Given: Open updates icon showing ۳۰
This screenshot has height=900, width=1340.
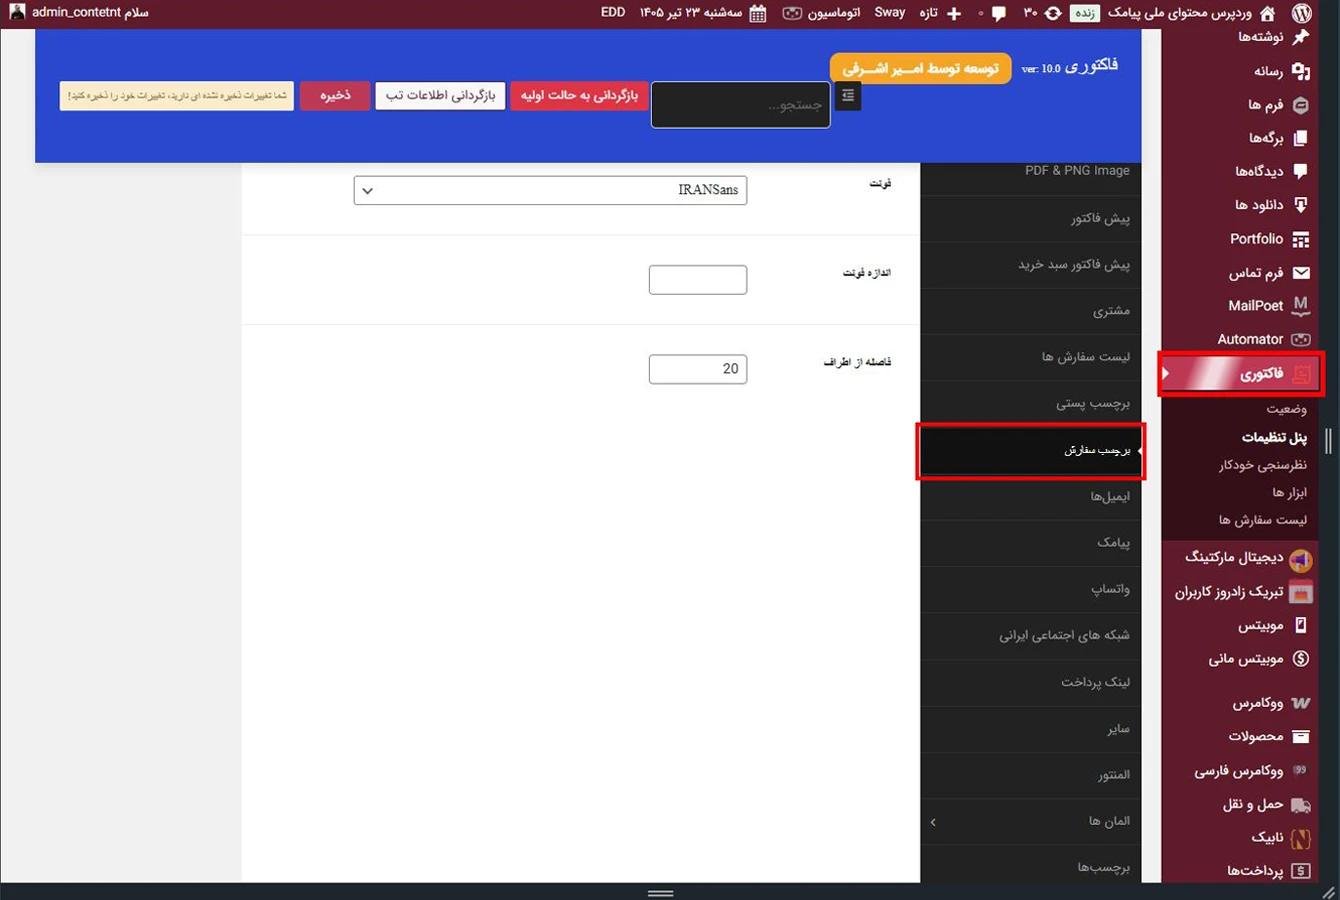Looking at the screenshot, I should (1053, 13).
